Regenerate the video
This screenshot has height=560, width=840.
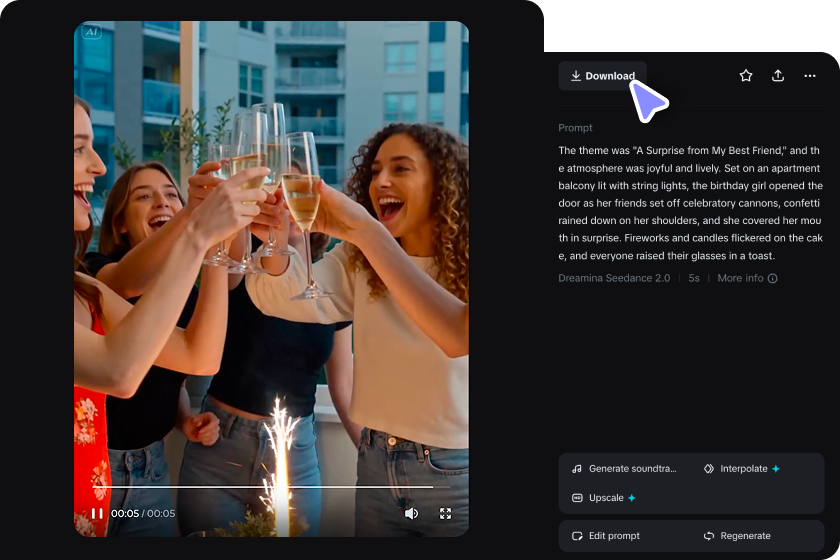tap(737, 536)
